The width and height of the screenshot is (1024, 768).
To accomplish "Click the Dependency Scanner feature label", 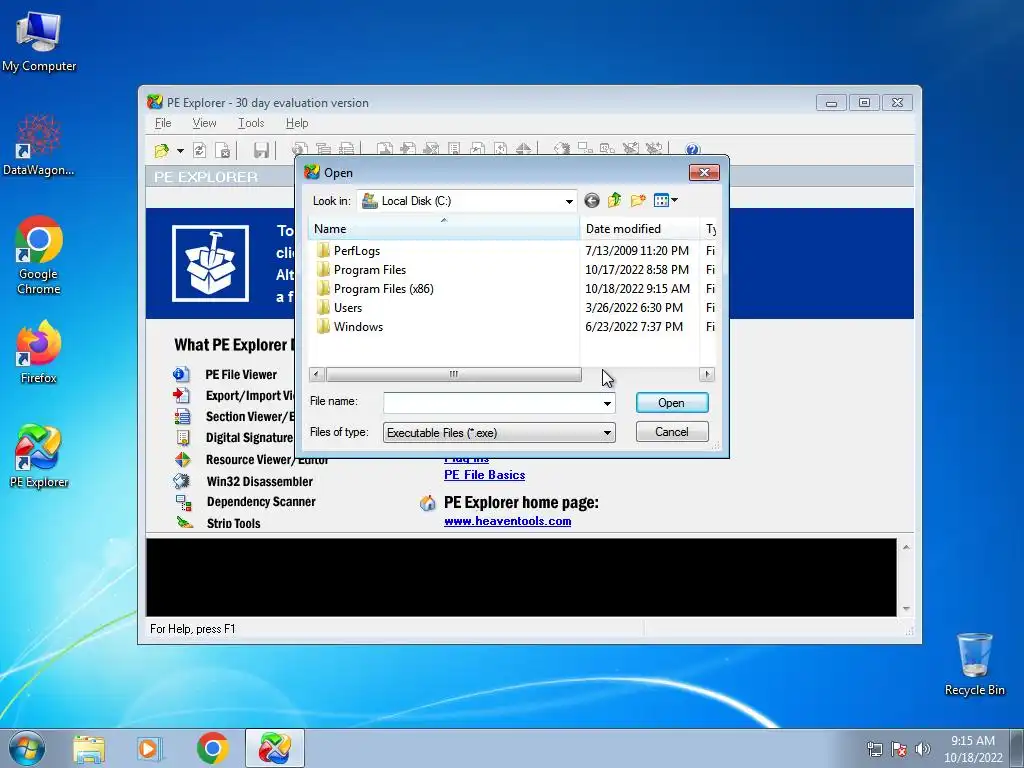I will tap(261, 502).
